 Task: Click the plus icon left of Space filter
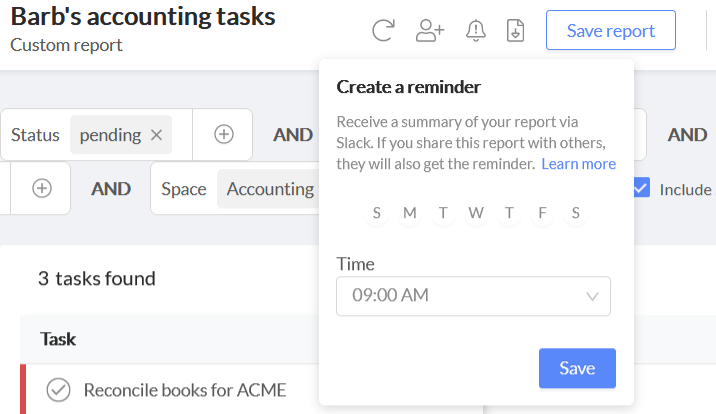pos(42,189)
